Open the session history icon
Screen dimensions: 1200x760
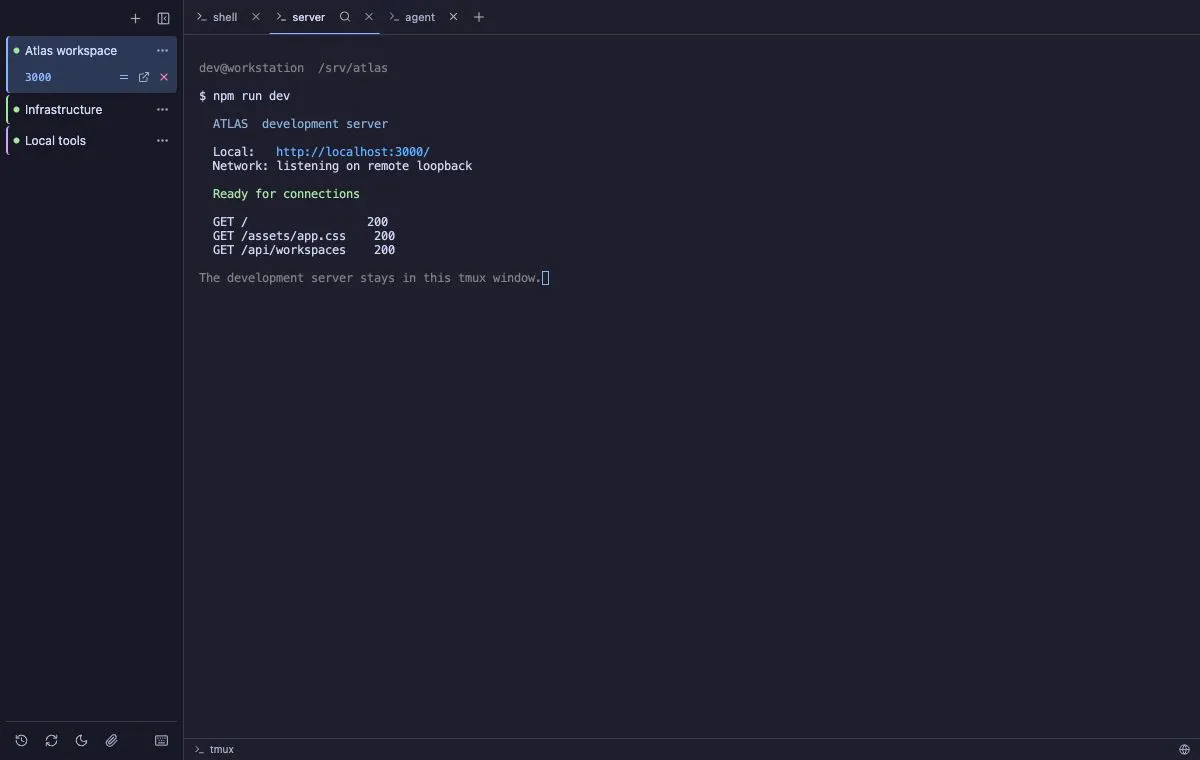tap(21, 741)
